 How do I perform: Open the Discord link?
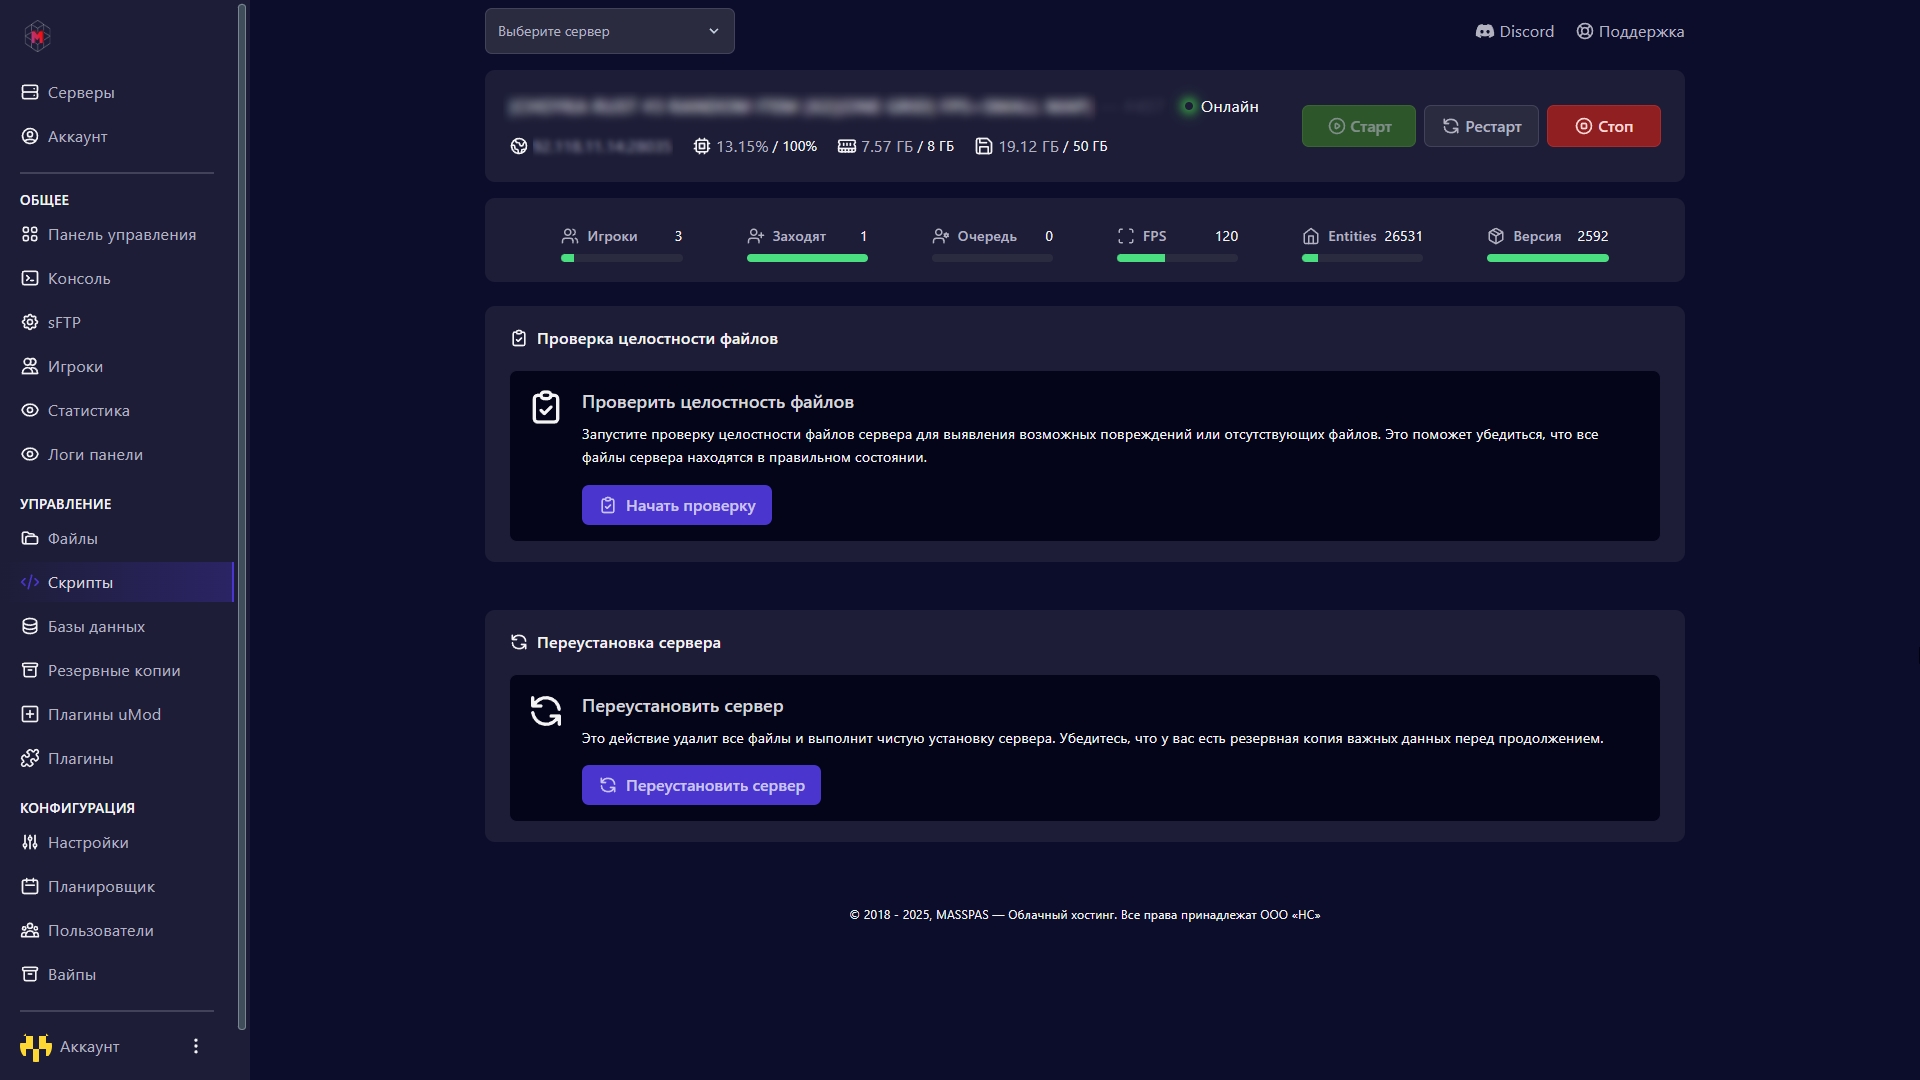click(x=1514, y=31)
